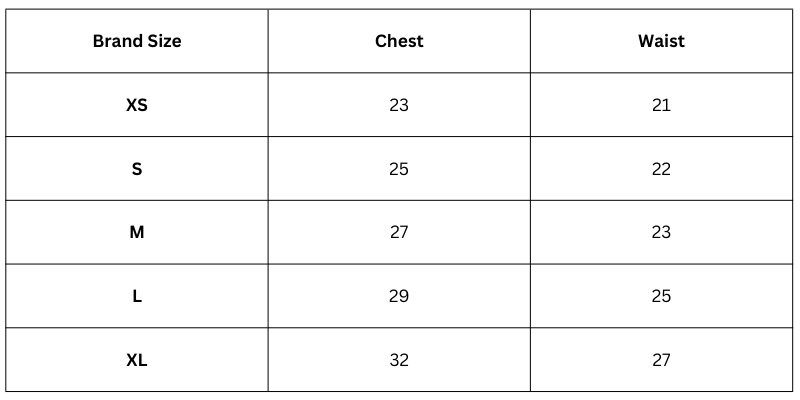800x400 pixels.
Task: Select the M size row label
Action: [137, 232]
